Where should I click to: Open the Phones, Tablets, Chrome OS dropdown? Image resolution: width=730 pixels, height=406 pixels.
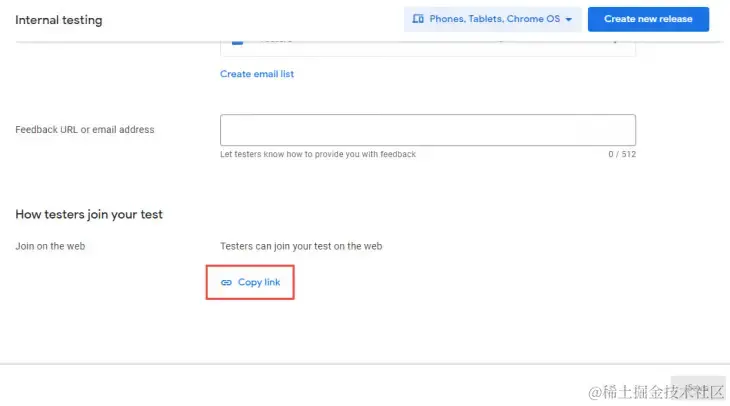coord(493,19)
